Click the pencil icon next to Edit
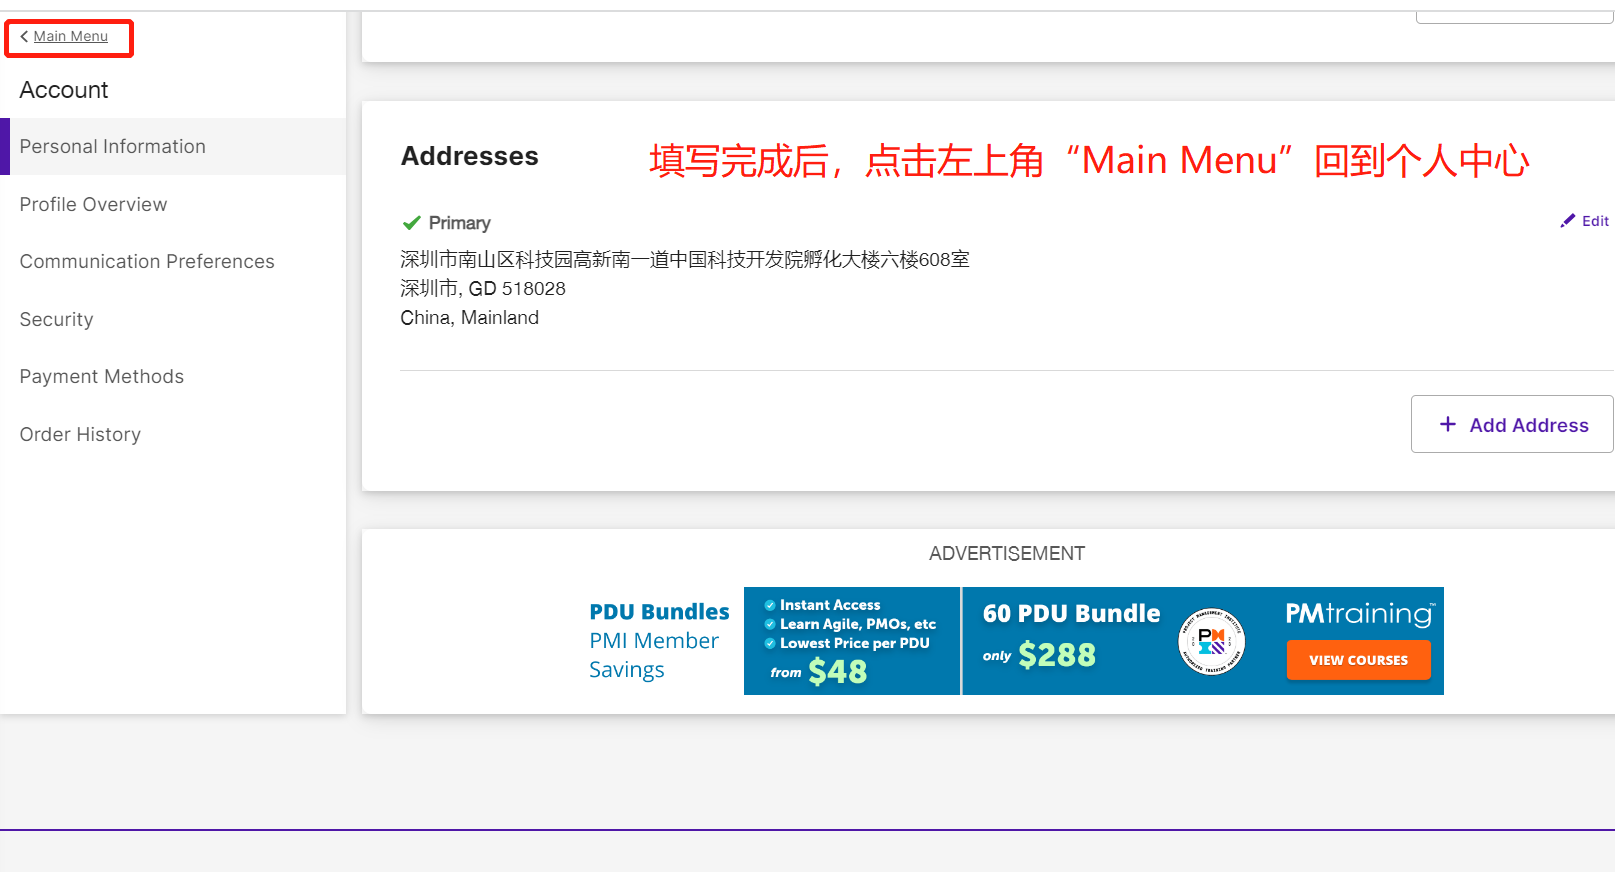The width and height of the screenshot is (1615, 872). coord(1568,221)
